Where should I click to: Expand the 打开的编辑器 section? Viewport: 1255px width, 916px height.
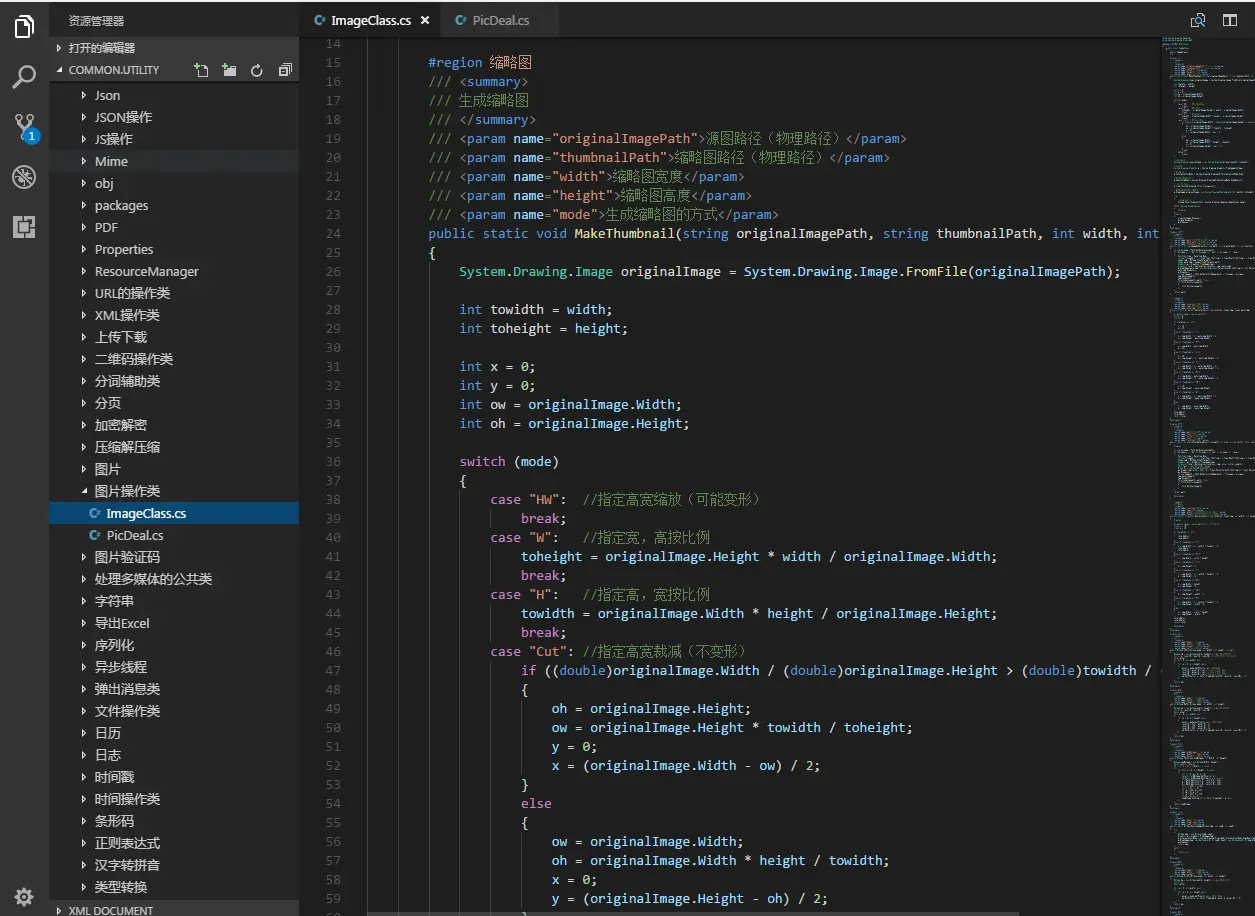pyautogui.click(x=101, y=47)
